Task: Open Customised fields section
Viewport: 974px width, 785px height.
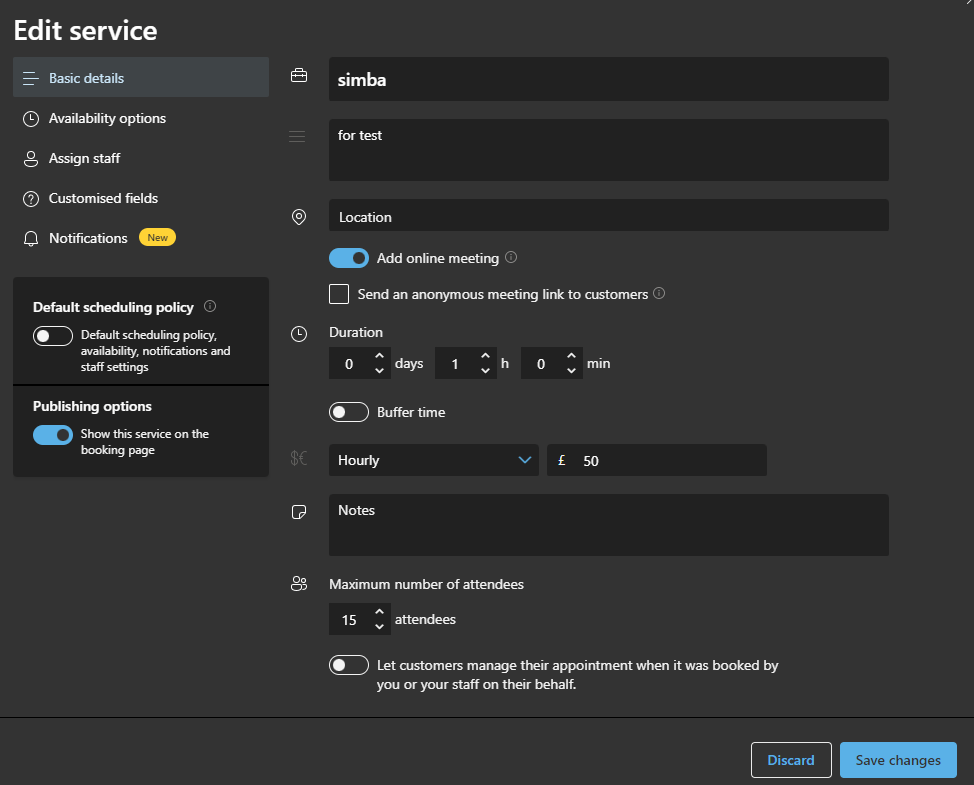Action: [141, 198]
